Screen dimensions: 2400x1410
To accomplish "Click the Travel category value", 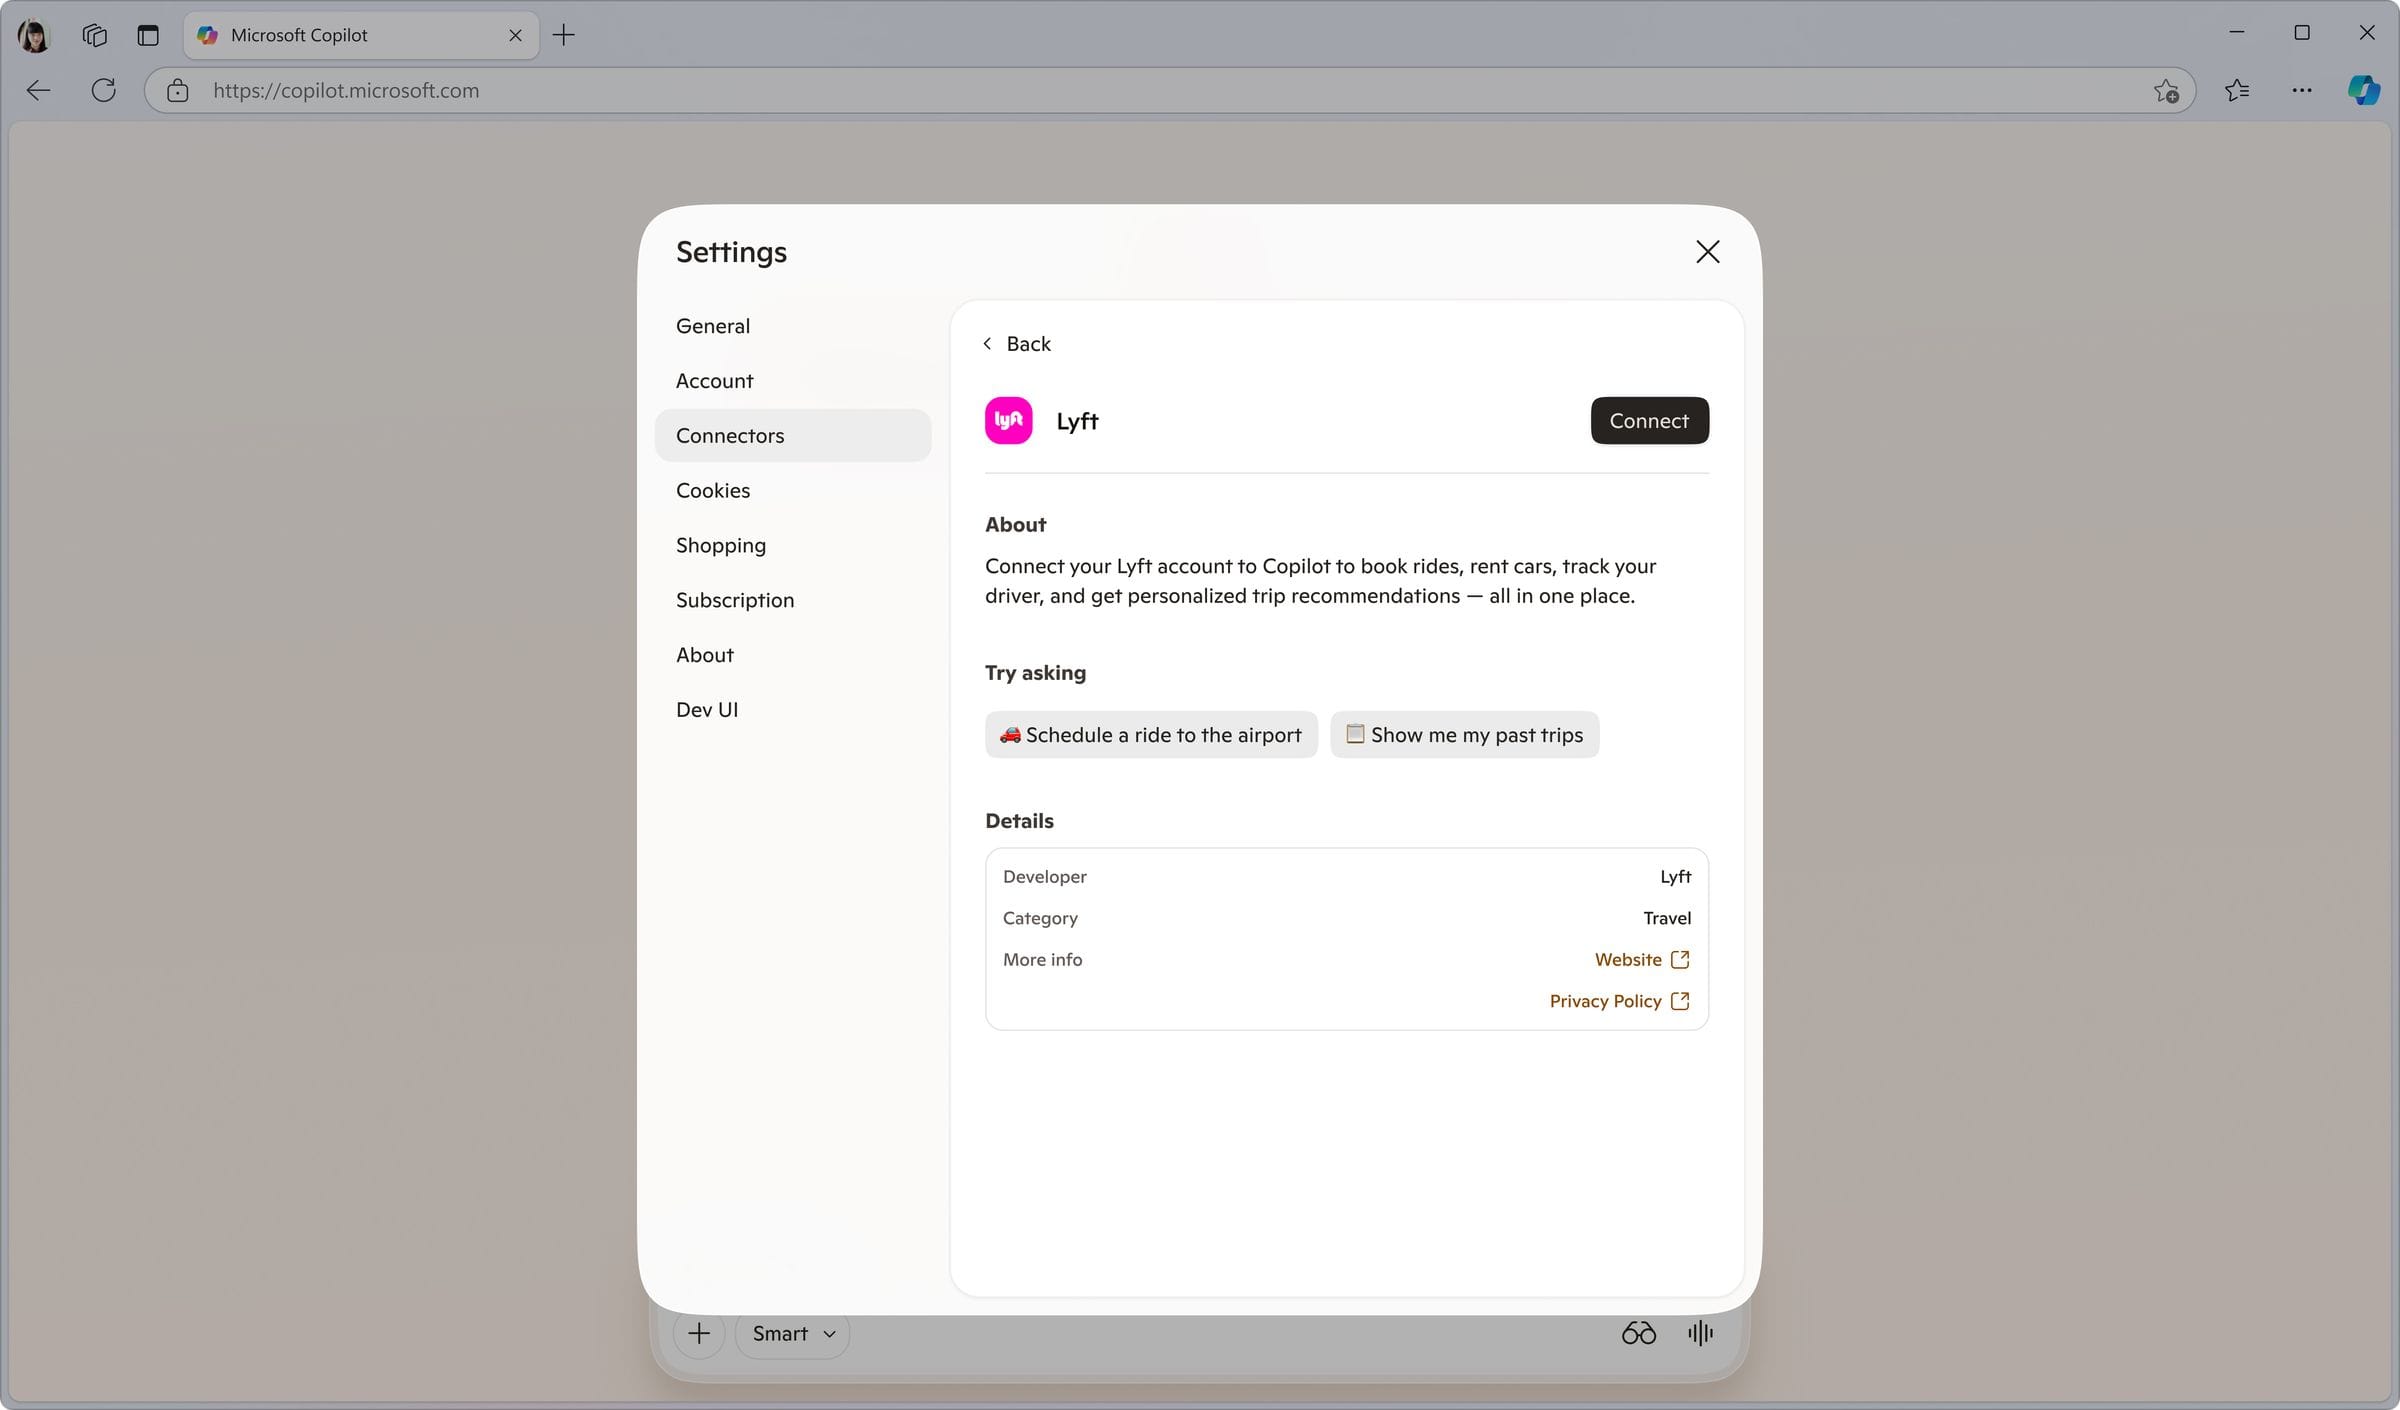I will click(x=1667, y=918).
